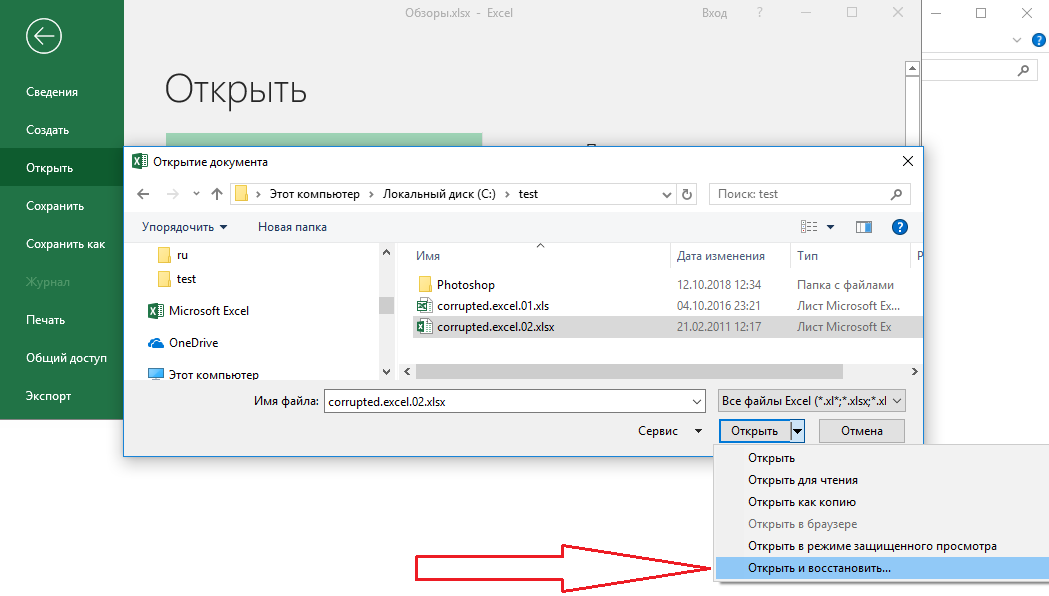Choose Открыть для чтения menu item
This screenshot has width=1049, height=596.
[x=803, y=480]
